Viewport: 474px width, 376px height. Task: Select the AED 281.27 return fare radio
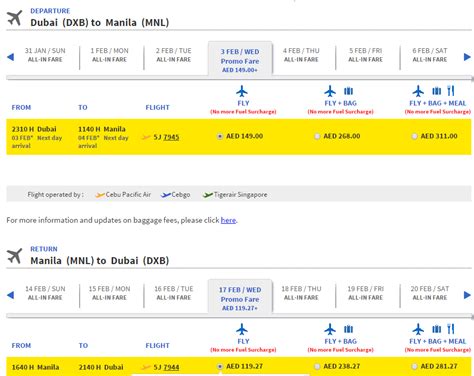click(414, 367)
